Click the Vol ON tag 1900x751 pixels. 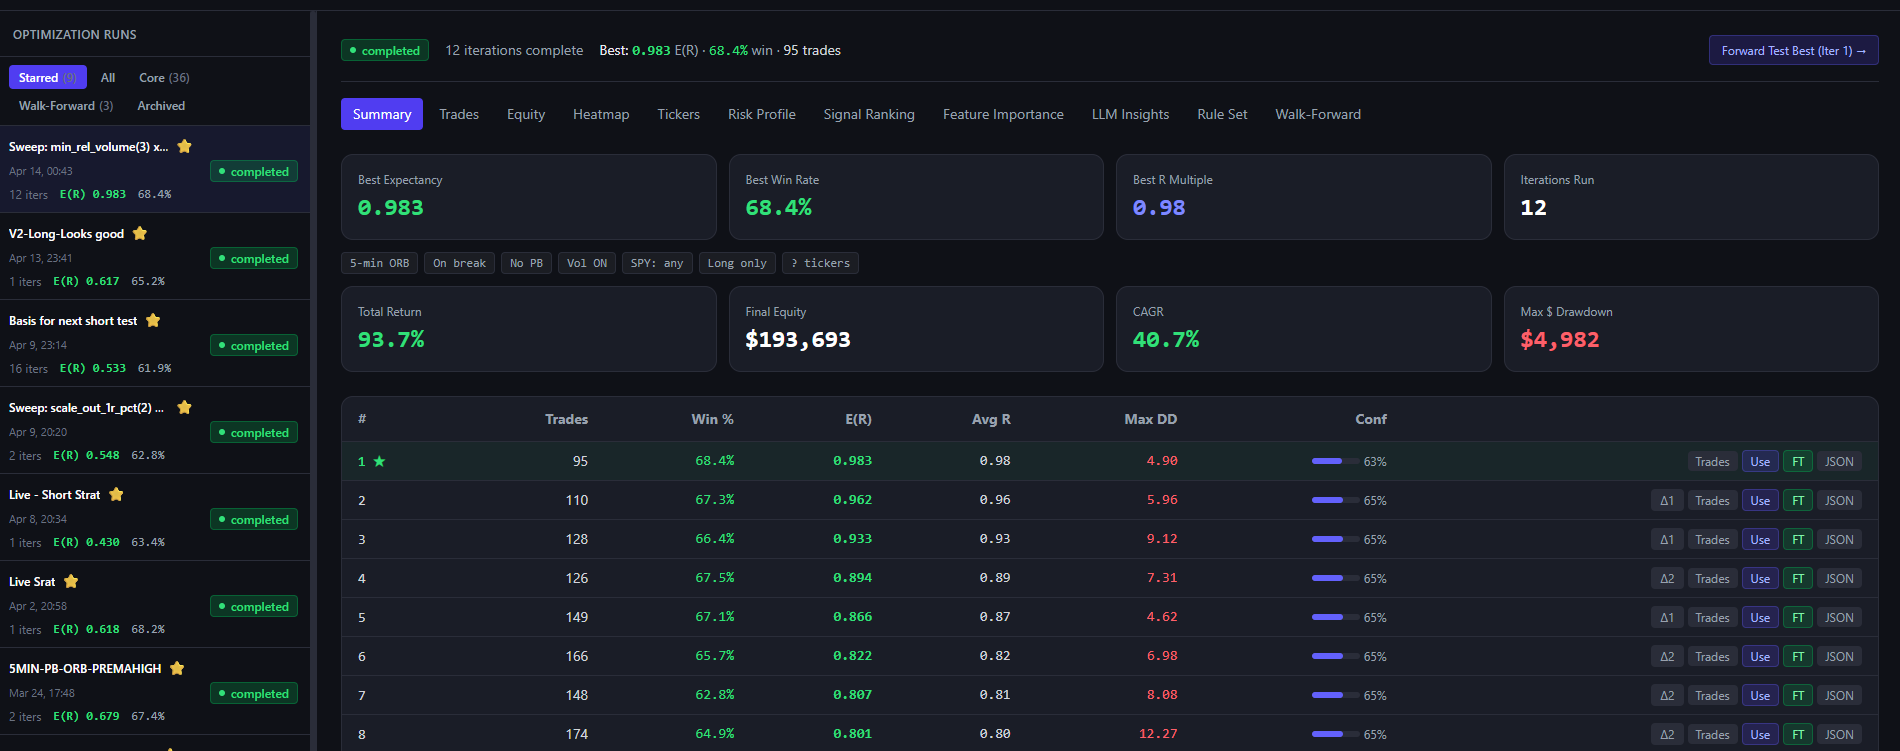tap(587, 263)
